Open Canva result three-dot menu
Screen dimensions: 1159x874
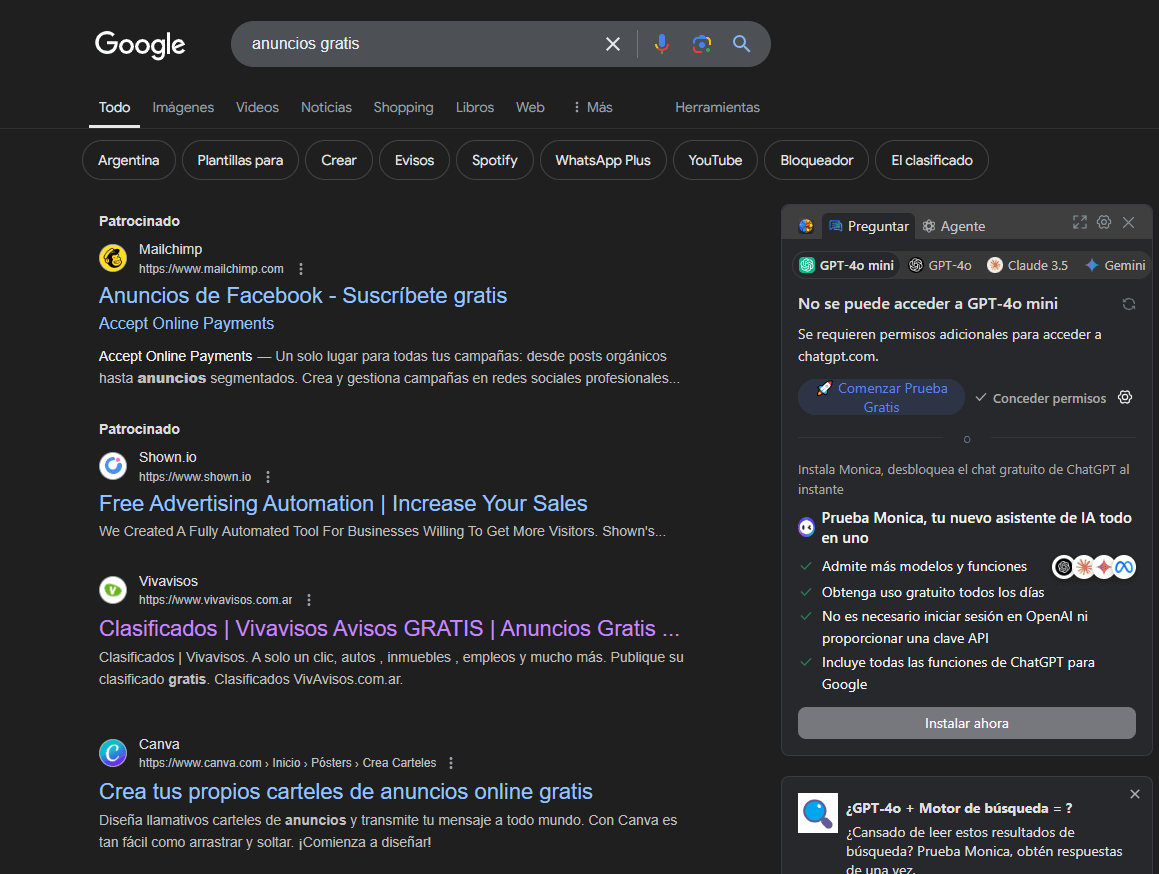click(451, 763)
